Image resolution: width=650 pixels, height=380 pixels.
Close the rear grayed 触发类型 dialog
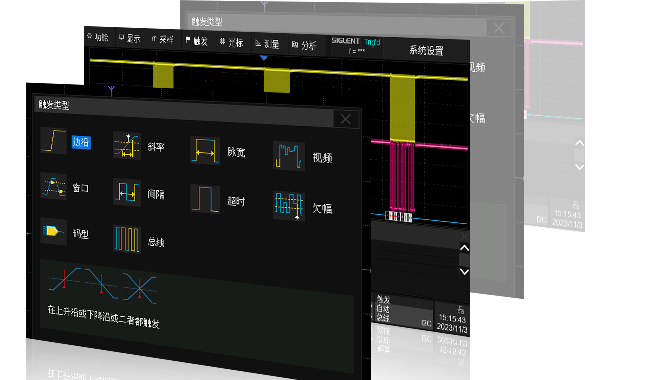click(499, 28)
